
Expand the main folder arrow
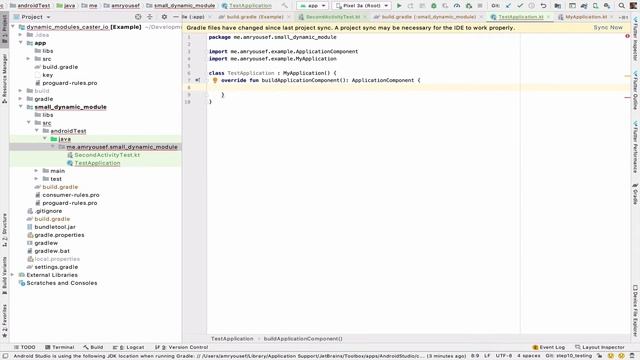coord(37,171)
